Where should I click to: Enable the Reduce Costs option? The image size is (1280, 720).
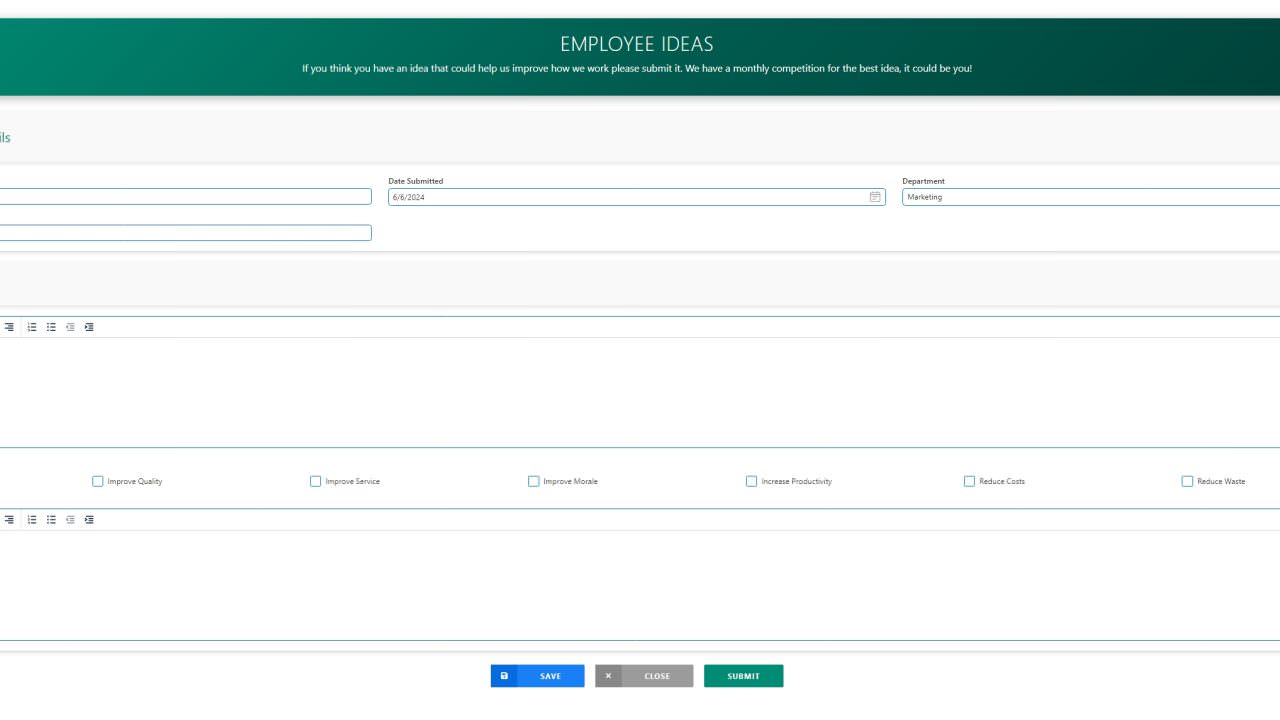pos(969,481)
